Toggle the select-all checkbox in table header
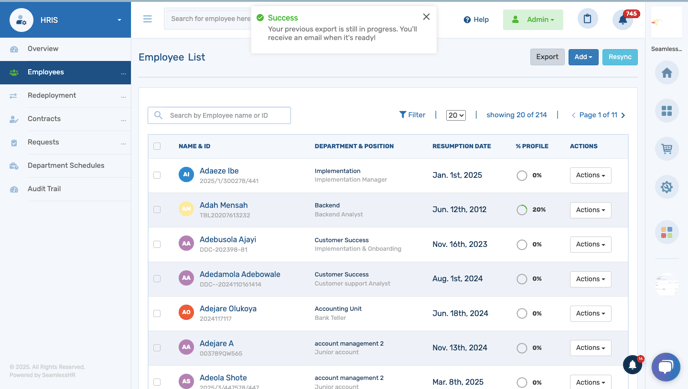The width and height of the screenshot is (688, 389). click(157, 146)
